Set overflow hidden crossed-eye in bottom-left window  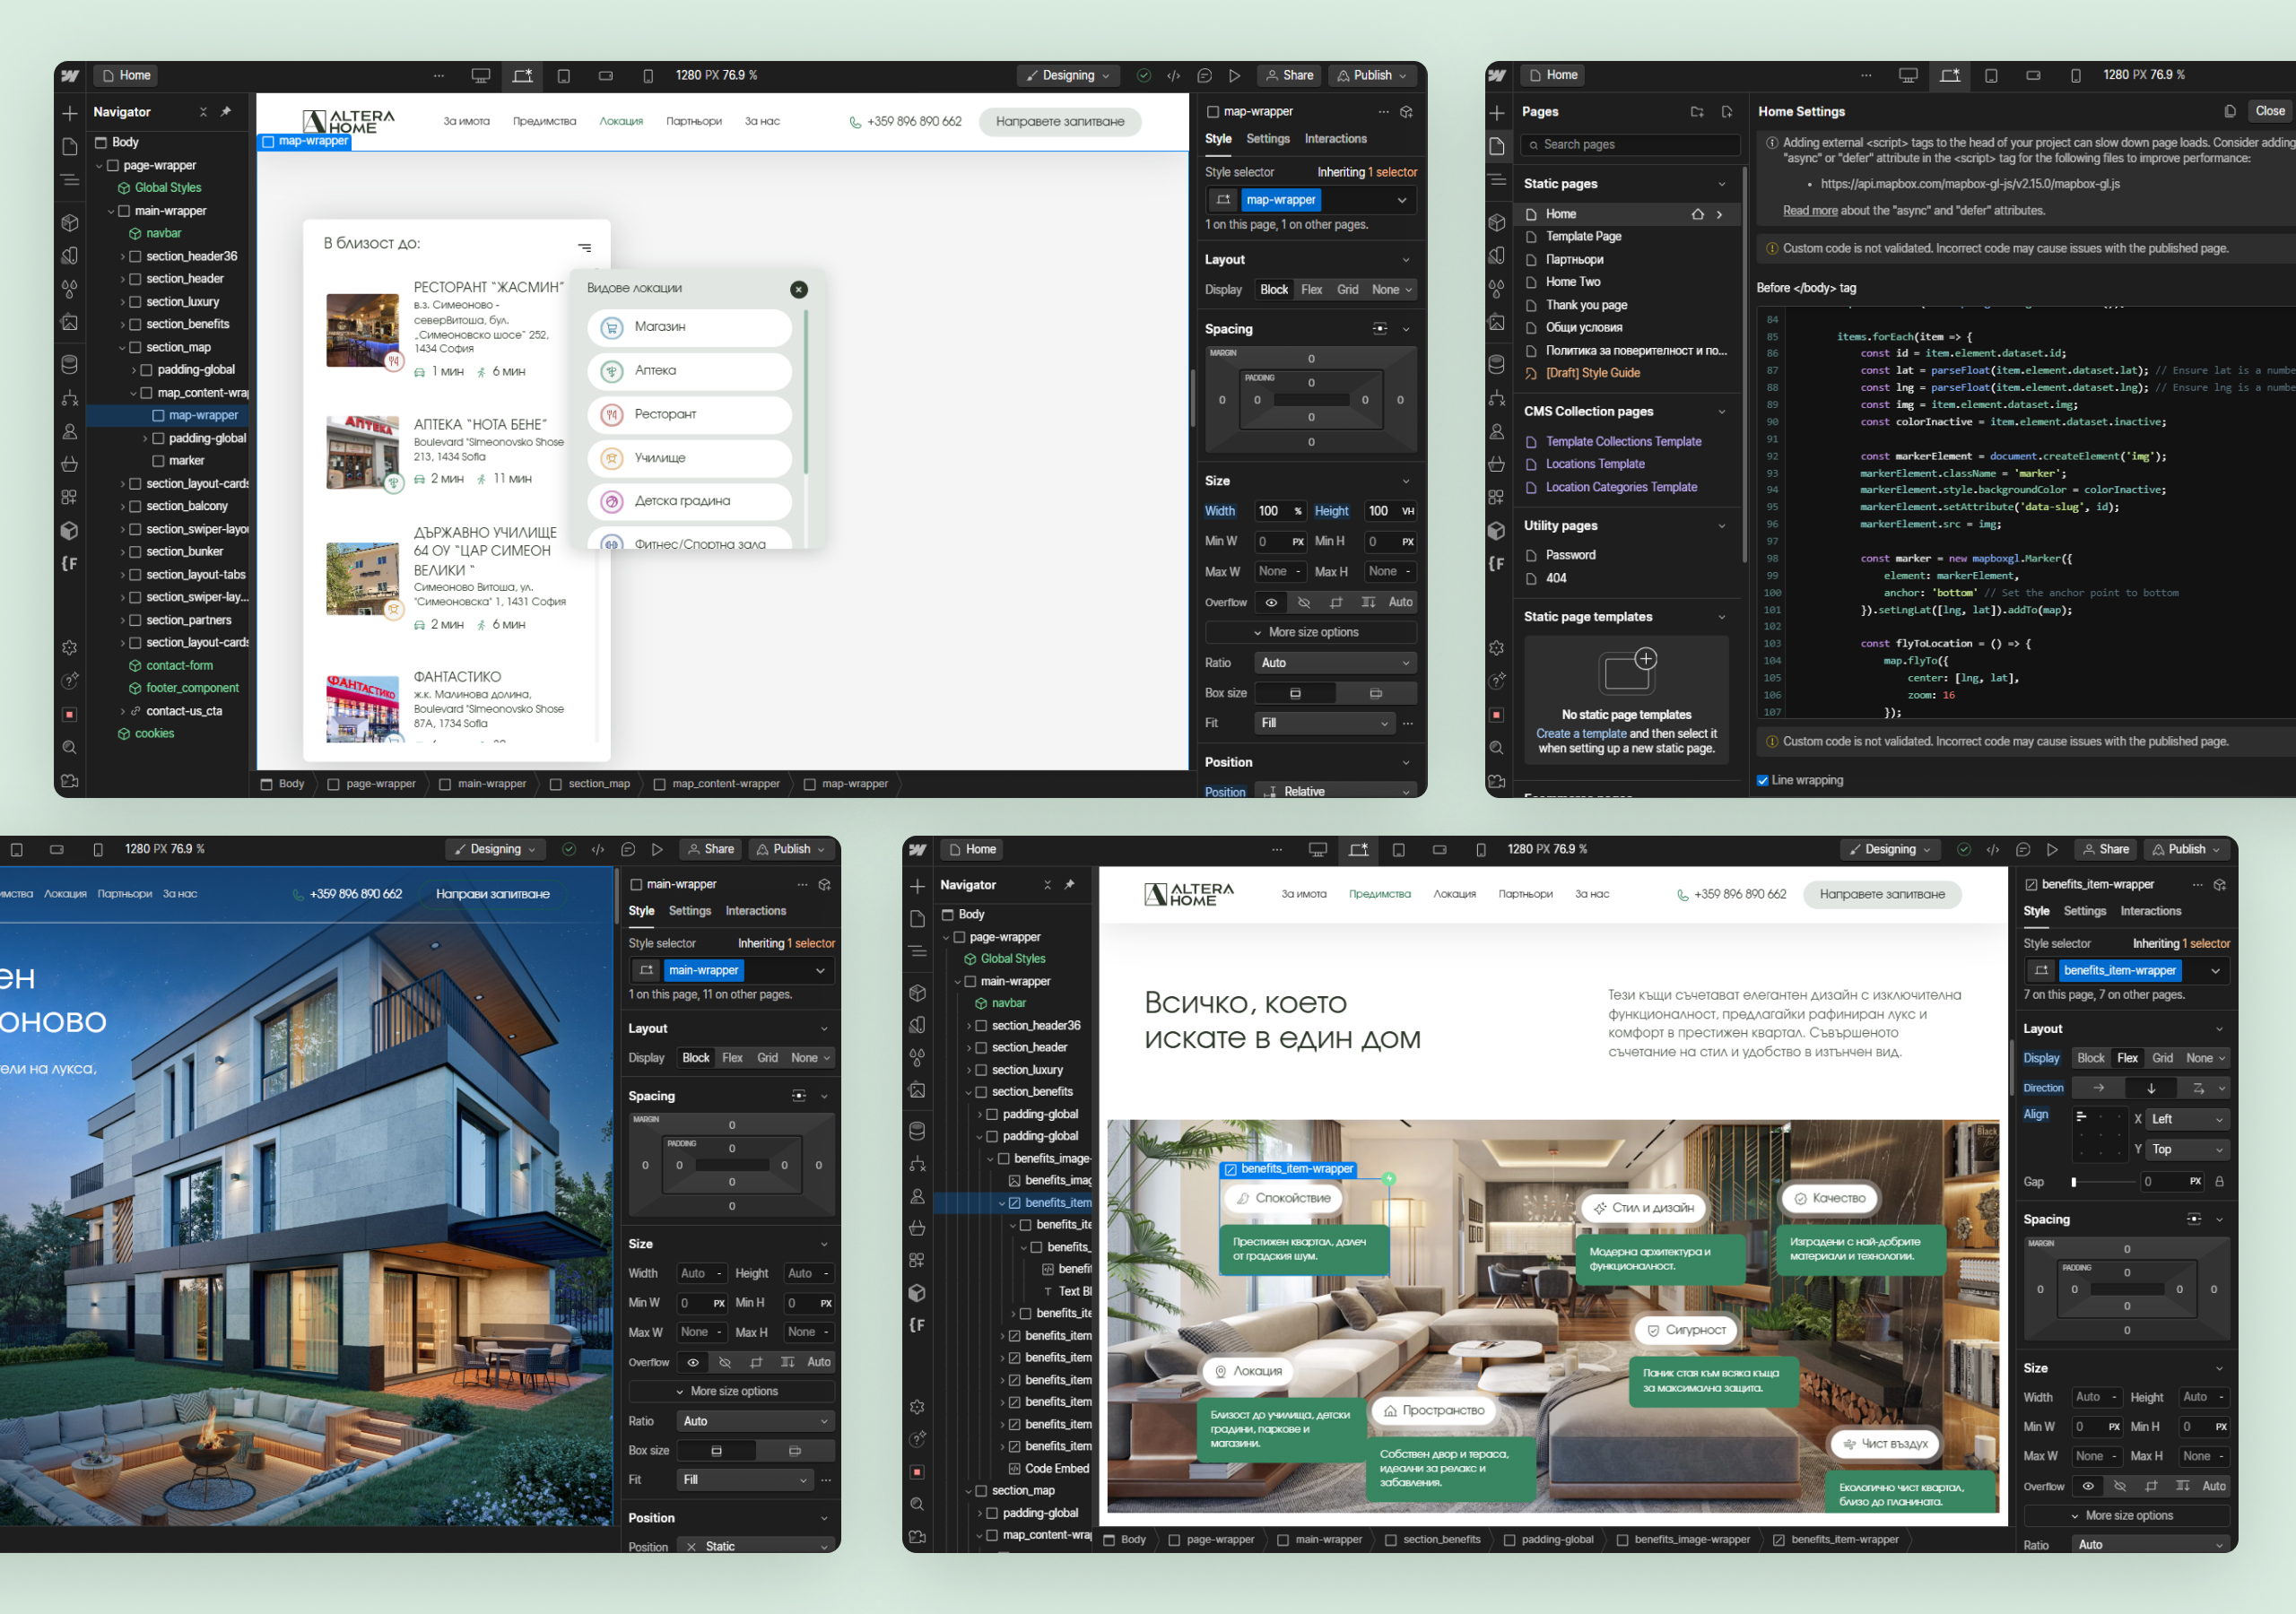(x=725, y=1362)
